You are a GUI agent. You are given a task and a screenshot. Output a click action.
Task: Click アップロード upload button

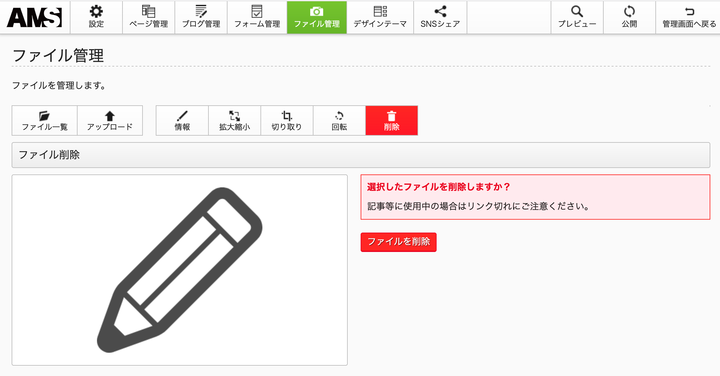110,121
